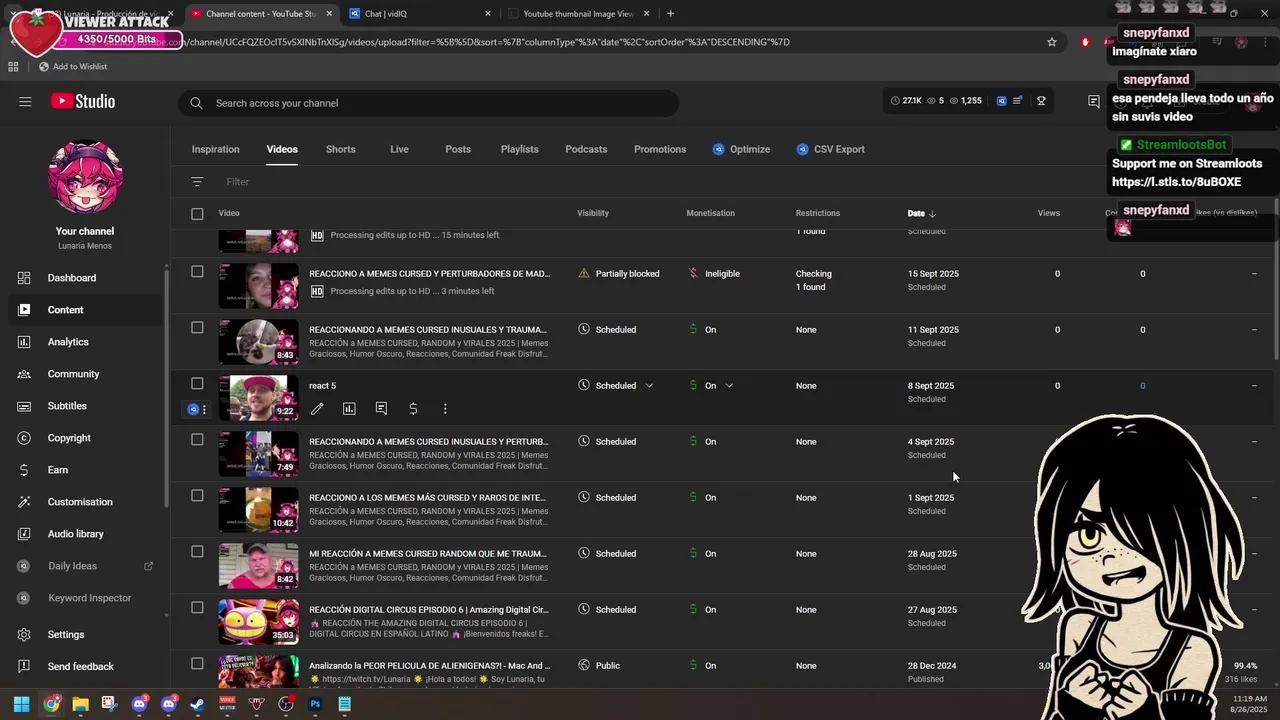Toggle sort order on the Date column
The width and height of the screenshot is (1280, 720).
click(x=921, y=213)
